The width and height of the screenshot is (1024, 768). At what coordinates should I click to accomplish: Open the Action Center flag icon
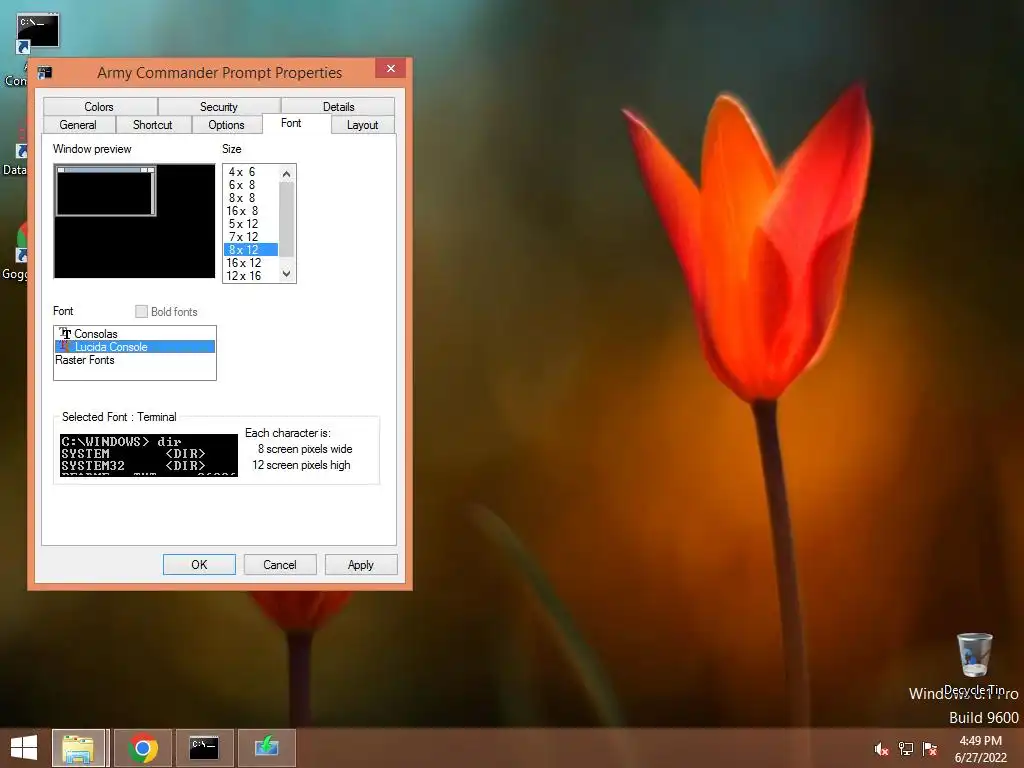pyautogui.click(x=930, y=749)
